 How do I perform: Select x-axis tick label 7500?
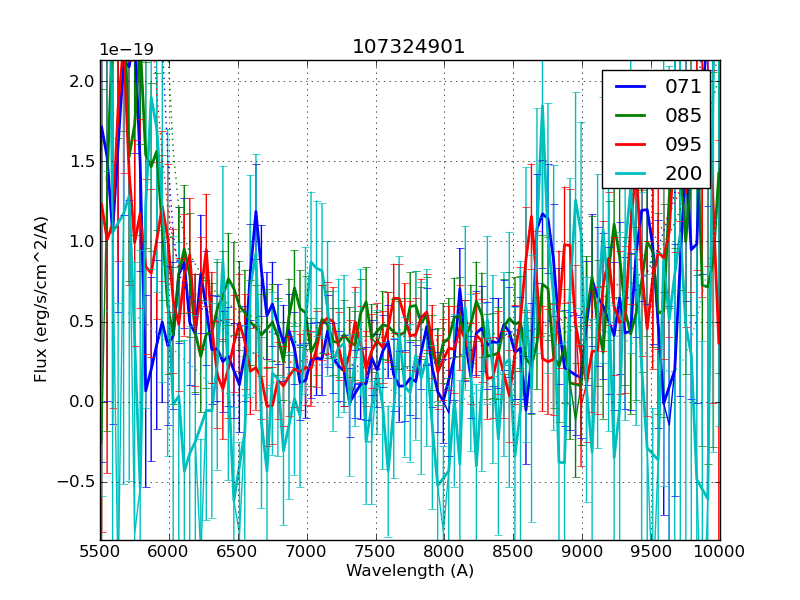pos(376,551)
